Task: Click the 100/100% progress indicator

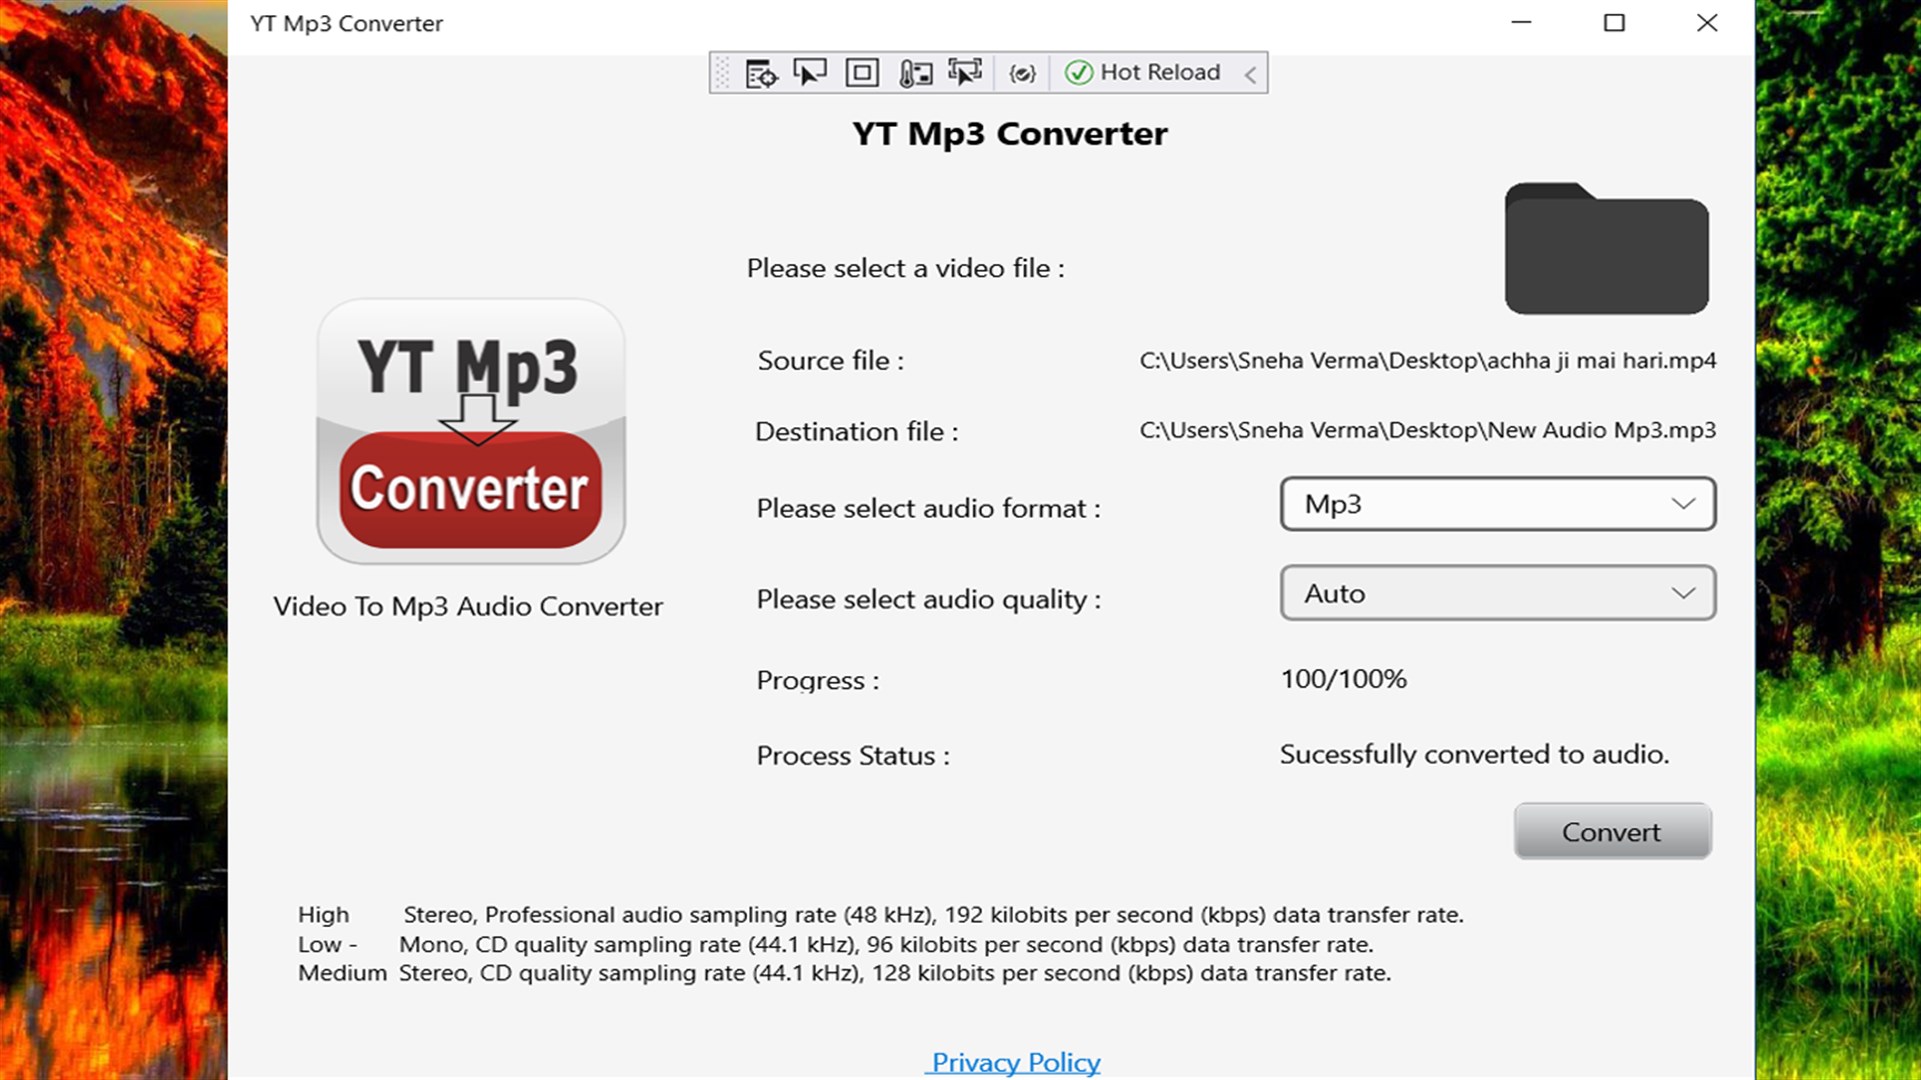Action: pyautogui.click(x=1344, y=679)
